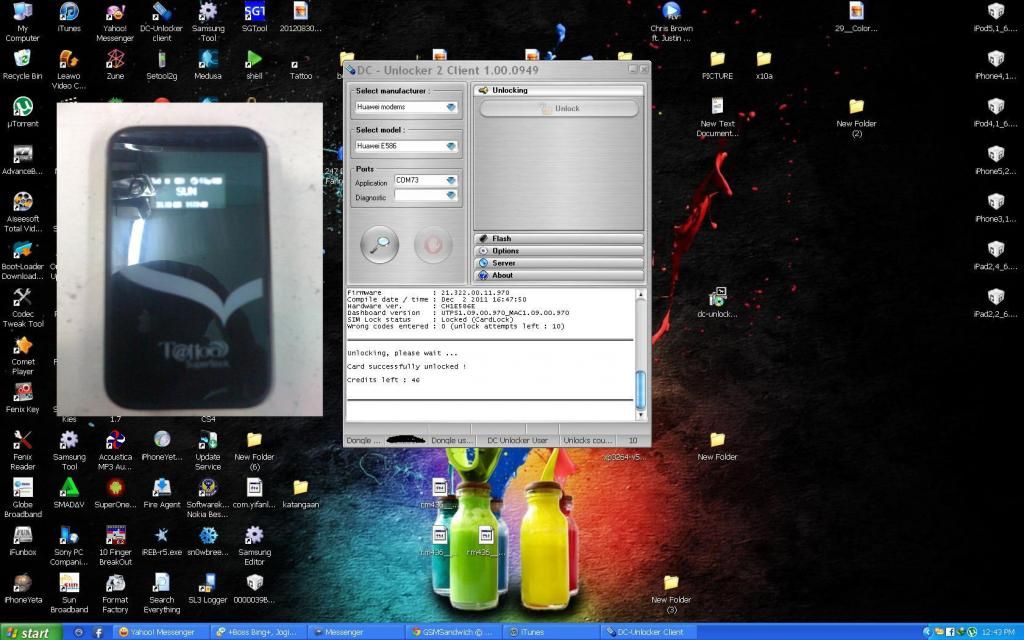1024x640 pixels.
Task: Expand the Flash section
Action: tap(559, 238)
